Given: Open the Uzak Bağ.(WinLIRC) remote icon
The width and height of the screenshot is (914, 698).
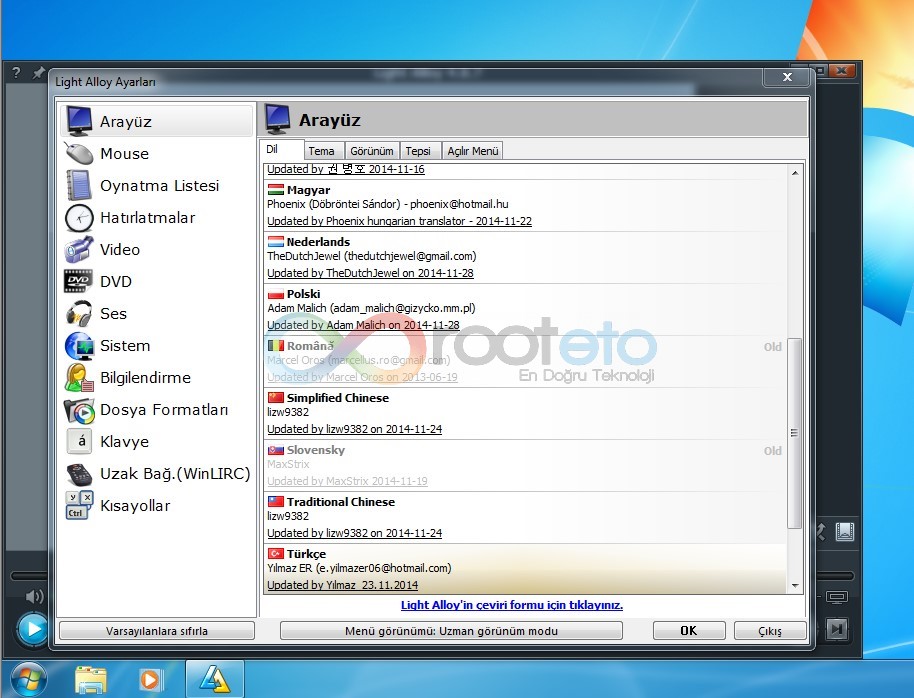Looking at the screenshot, I should [x=79, y=473].
